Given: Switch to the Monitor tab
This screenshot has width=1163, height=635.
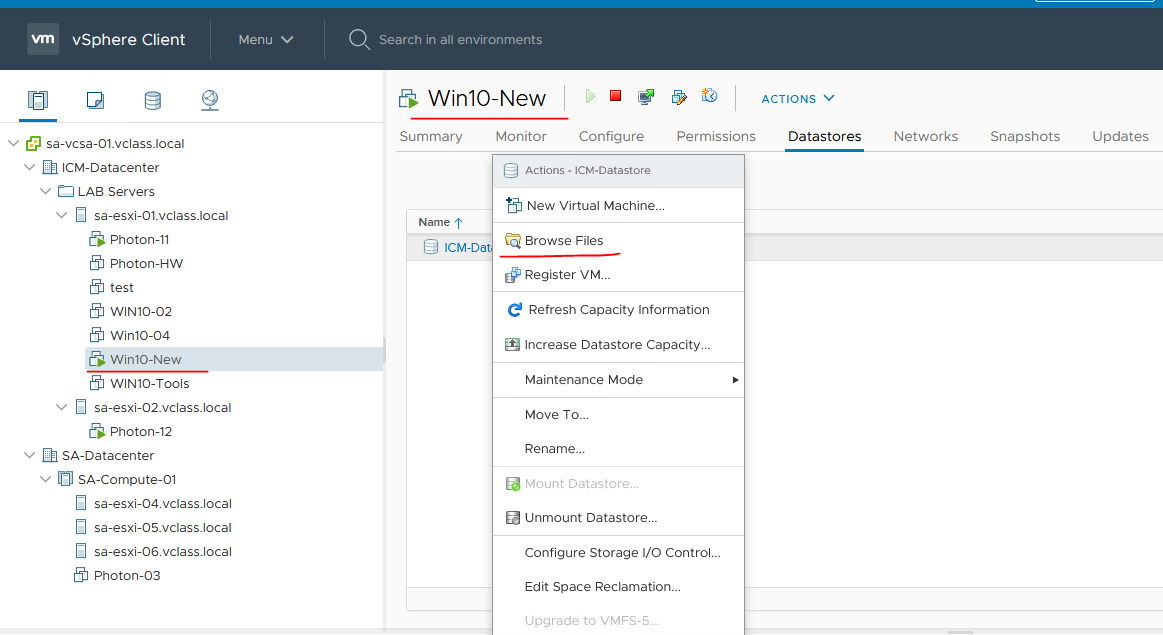Looking at the screenshot, I should pos(521,136).
